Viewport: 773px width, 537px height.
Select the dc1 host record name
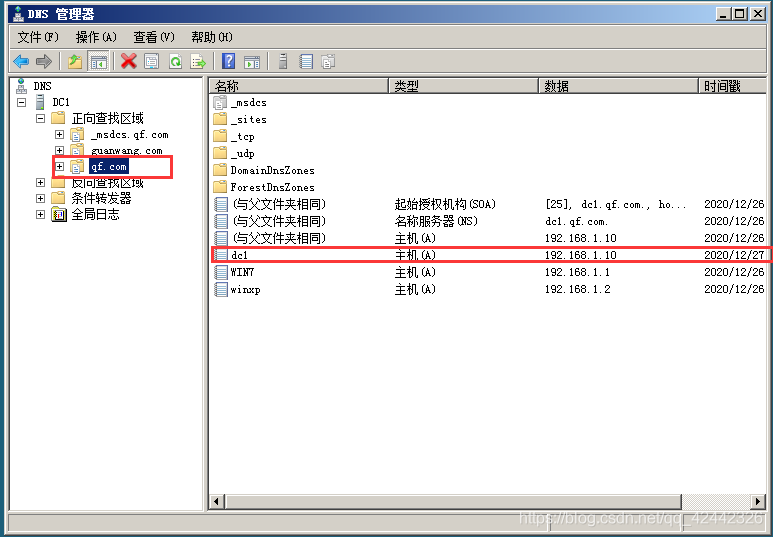tap(240, 255)
